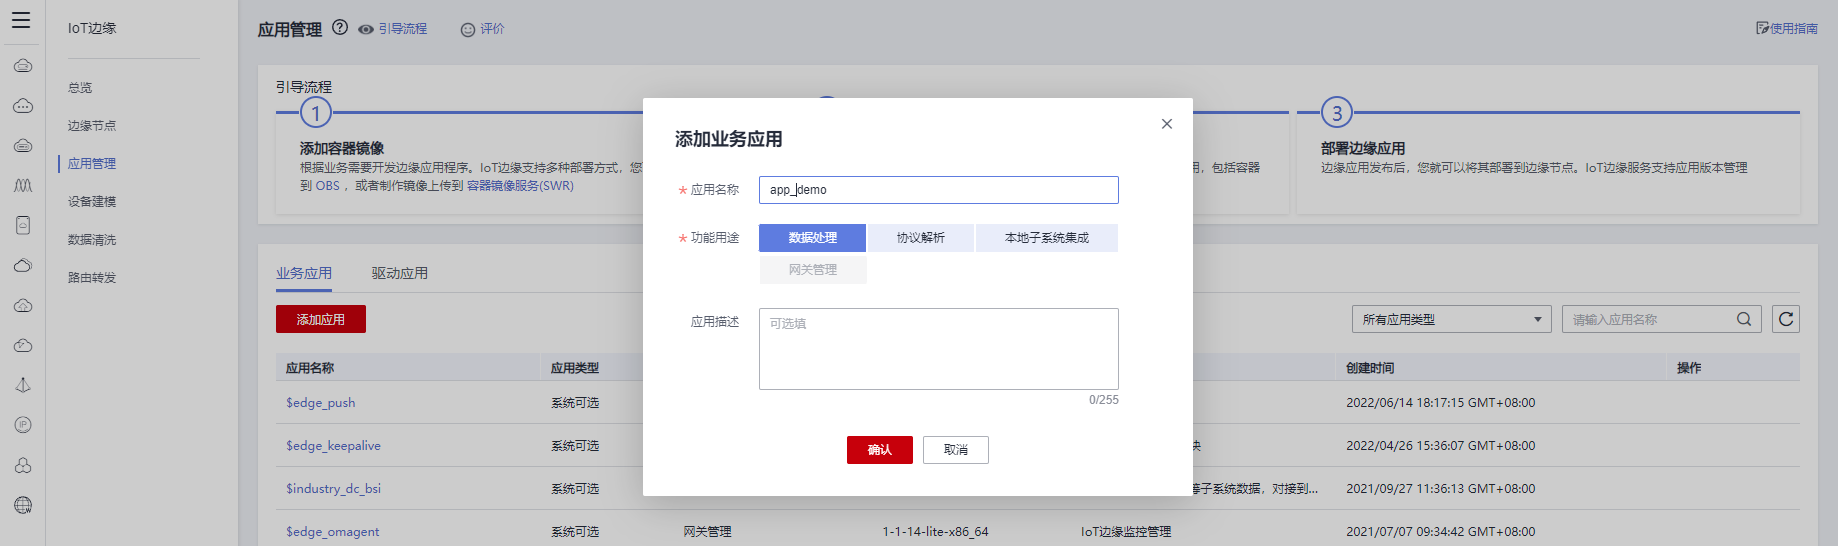Click the sailboat-shaped sidebar icon
Screen dimensions: 1838x546
[23, 385]
